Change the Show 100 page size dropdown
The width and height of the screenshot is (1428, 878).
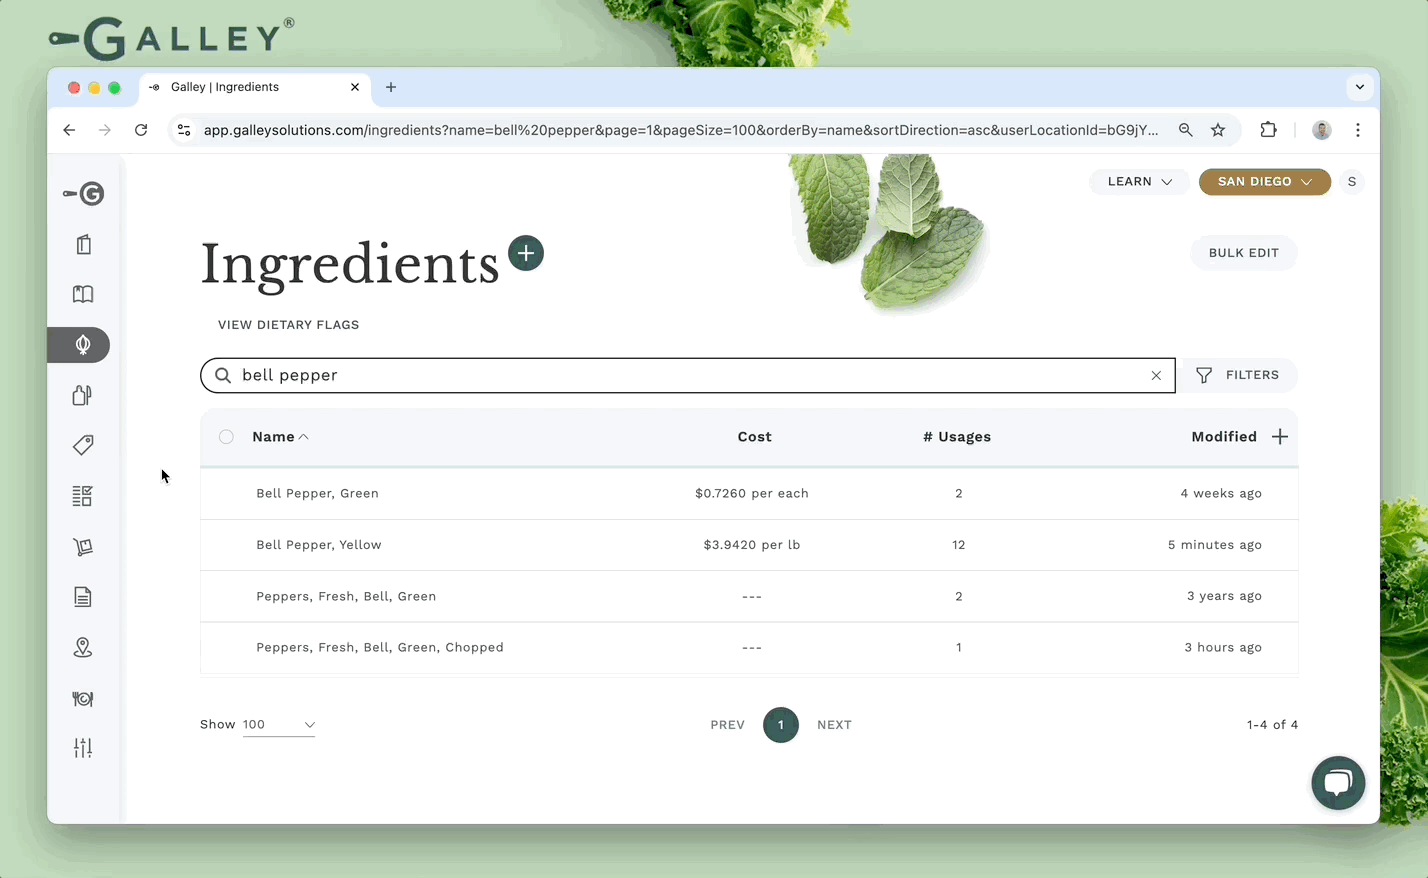pyautogui.click(x=279, y=725)
